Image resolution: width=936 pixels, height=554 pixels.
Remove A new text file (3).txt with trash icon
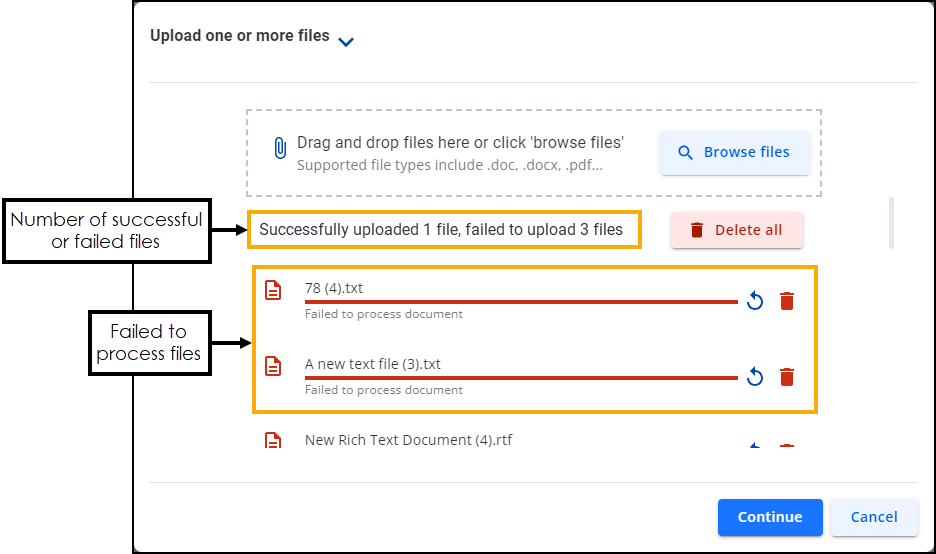tap(787, 377)
